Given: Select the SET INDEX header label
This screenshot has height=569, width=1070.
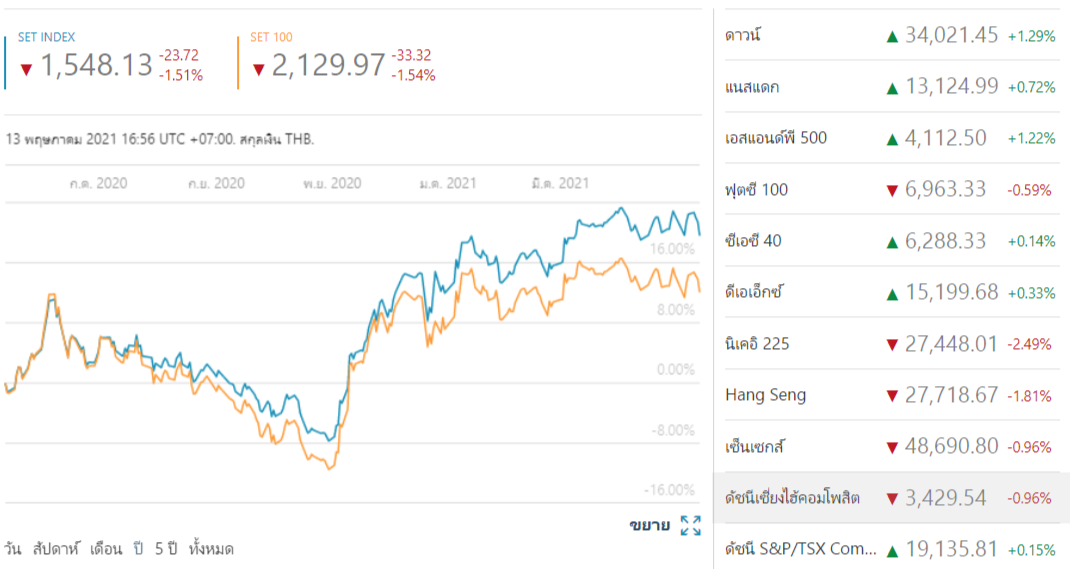Looking at the screenshot, I should tap(46, 37).
